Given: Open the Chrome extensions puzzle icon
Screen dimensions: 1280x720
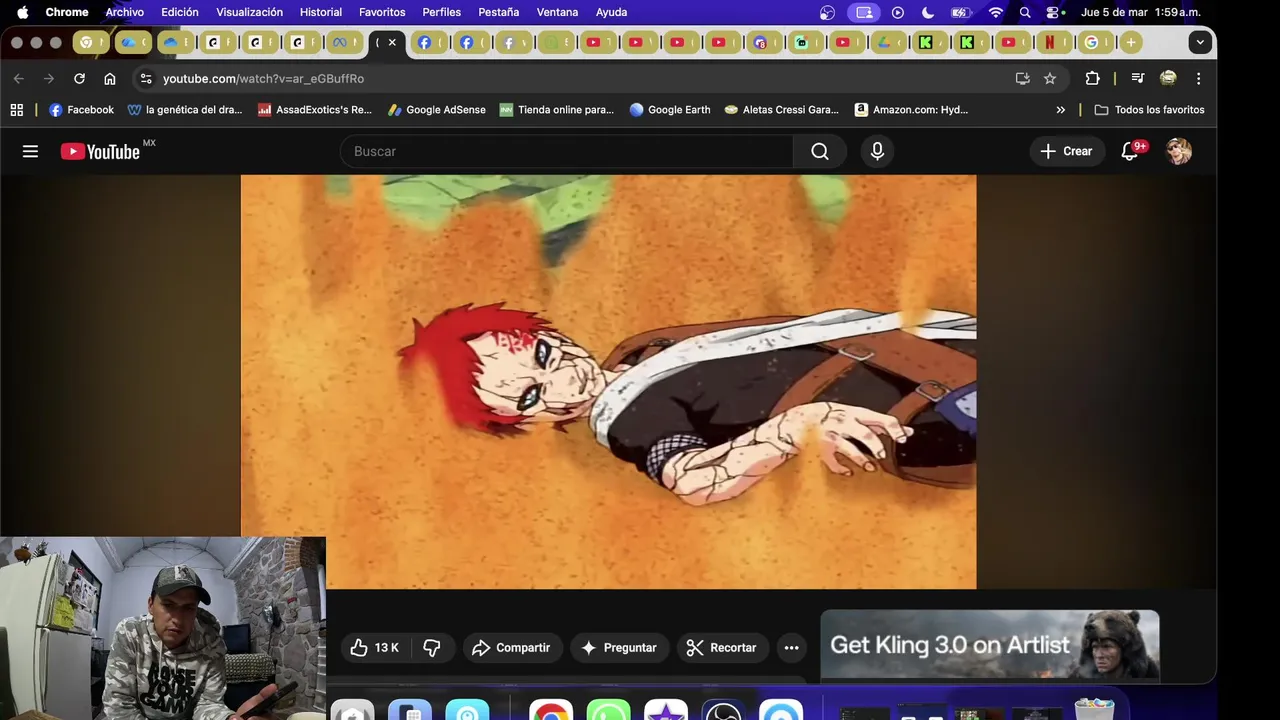Looking at the screenshot, I should pos(1092,78).
